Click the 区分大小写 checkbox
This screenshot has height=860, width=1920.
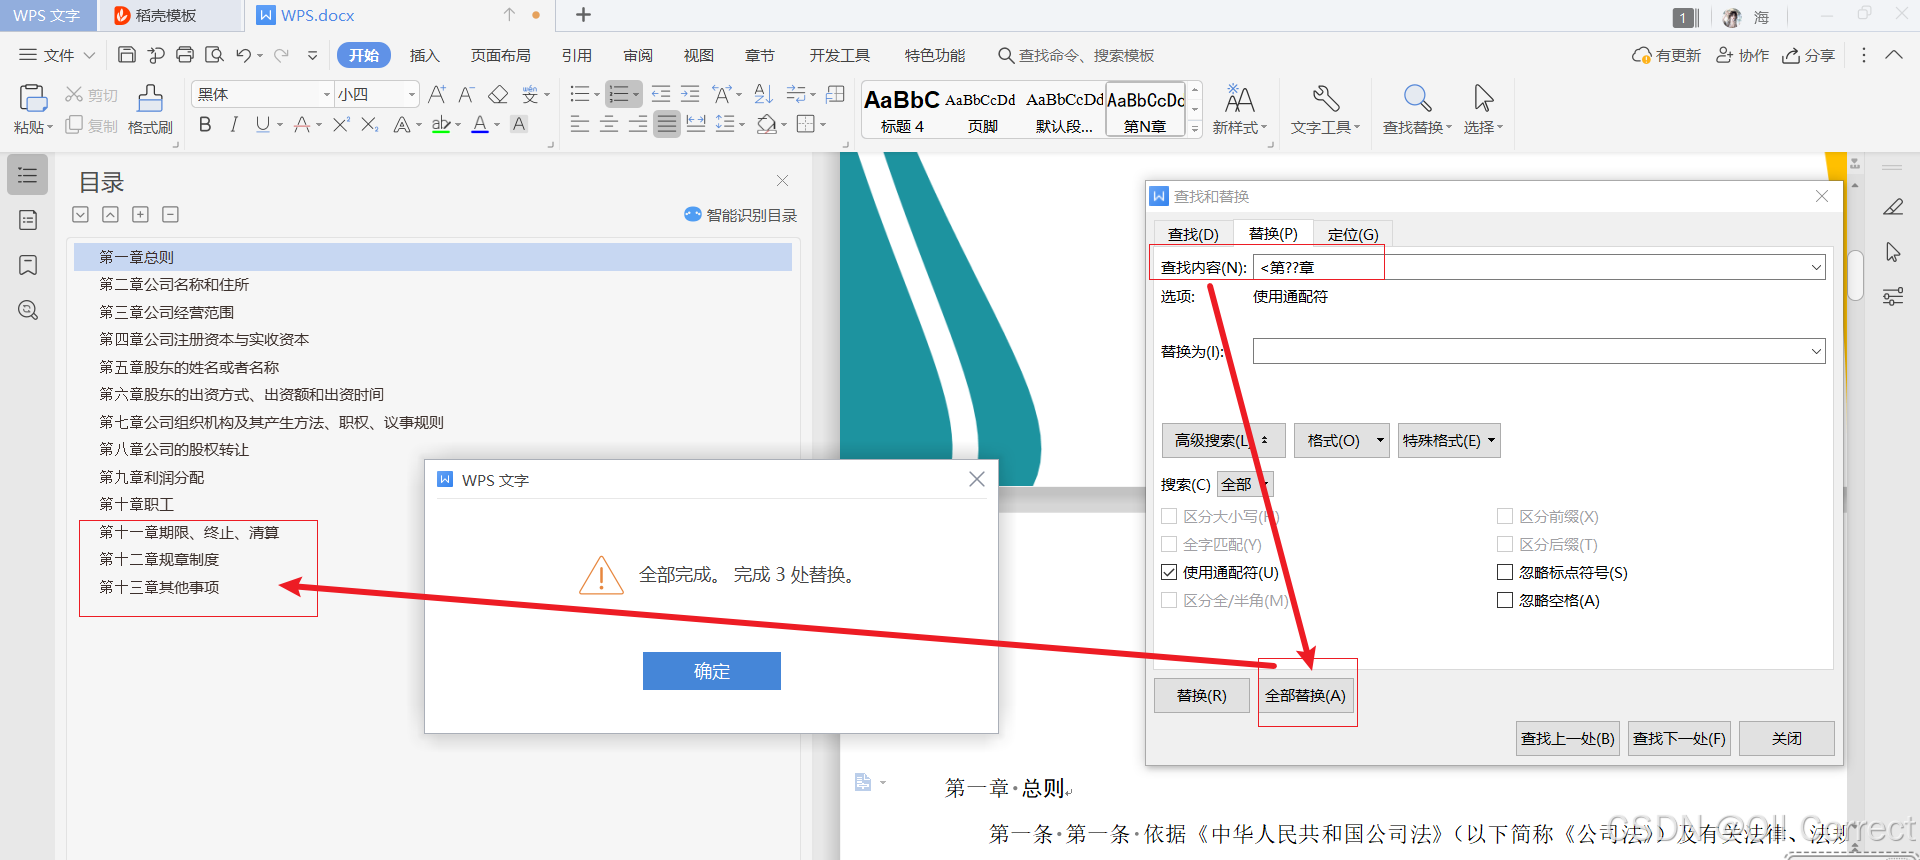(1169, 516)
